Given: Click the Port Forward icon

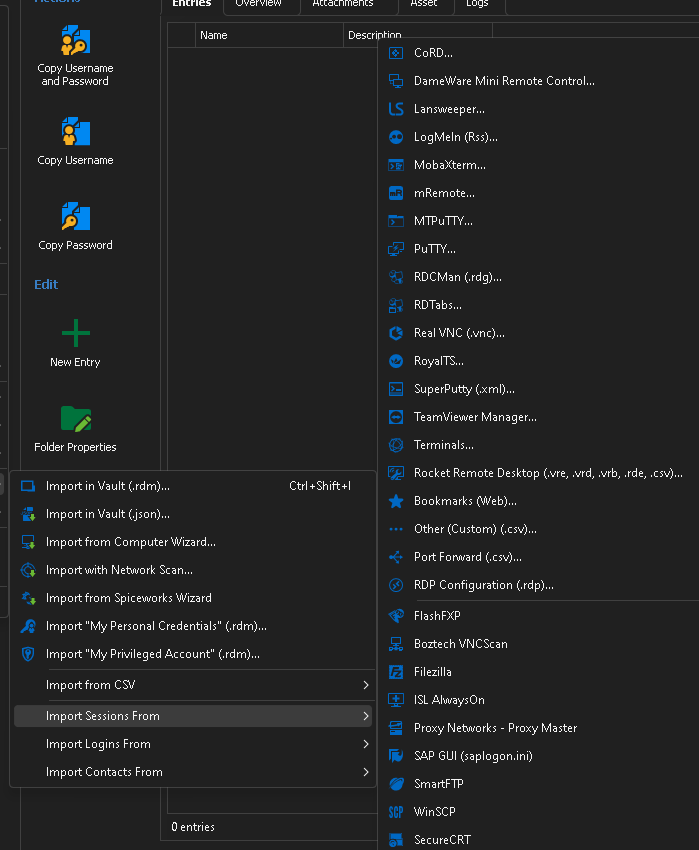Looking at the screenshot, I should [x=396, y=557].
